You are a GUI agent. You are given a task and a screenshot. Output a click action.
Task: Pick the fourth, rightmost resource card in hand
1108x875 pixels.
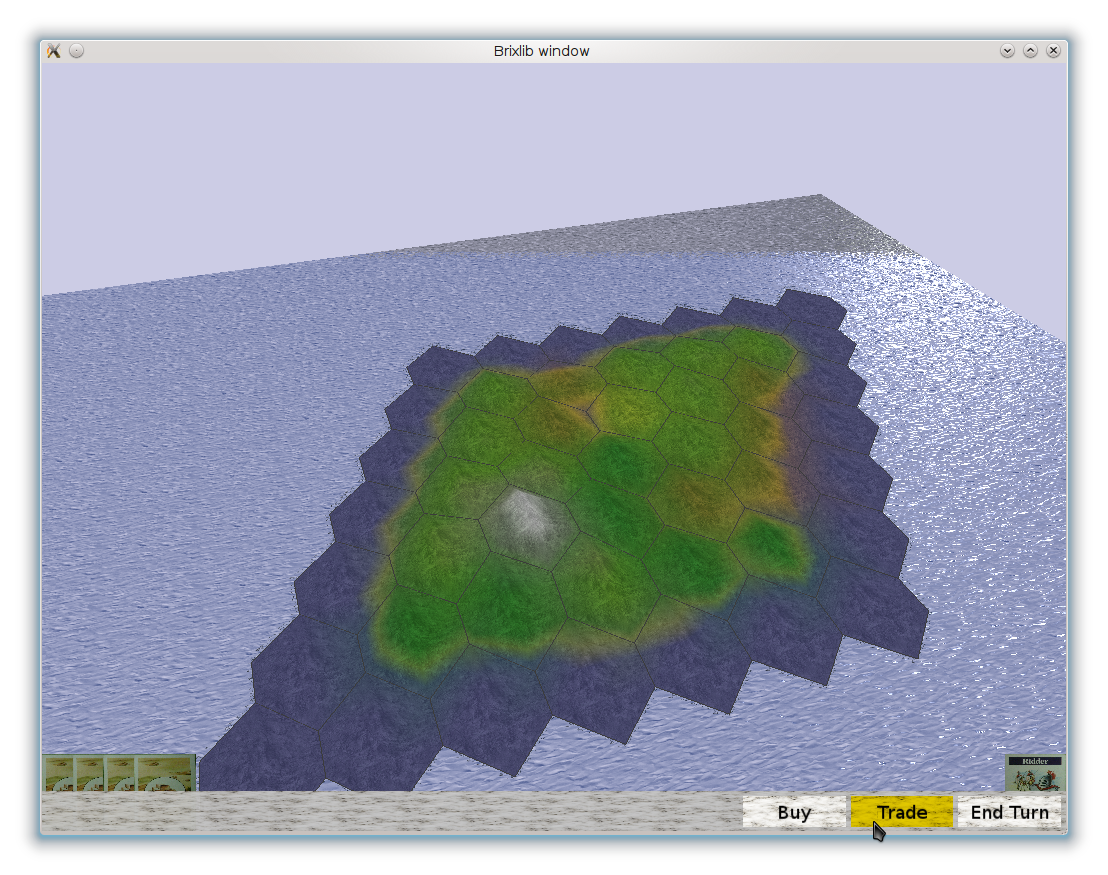[x=165, y=773]
